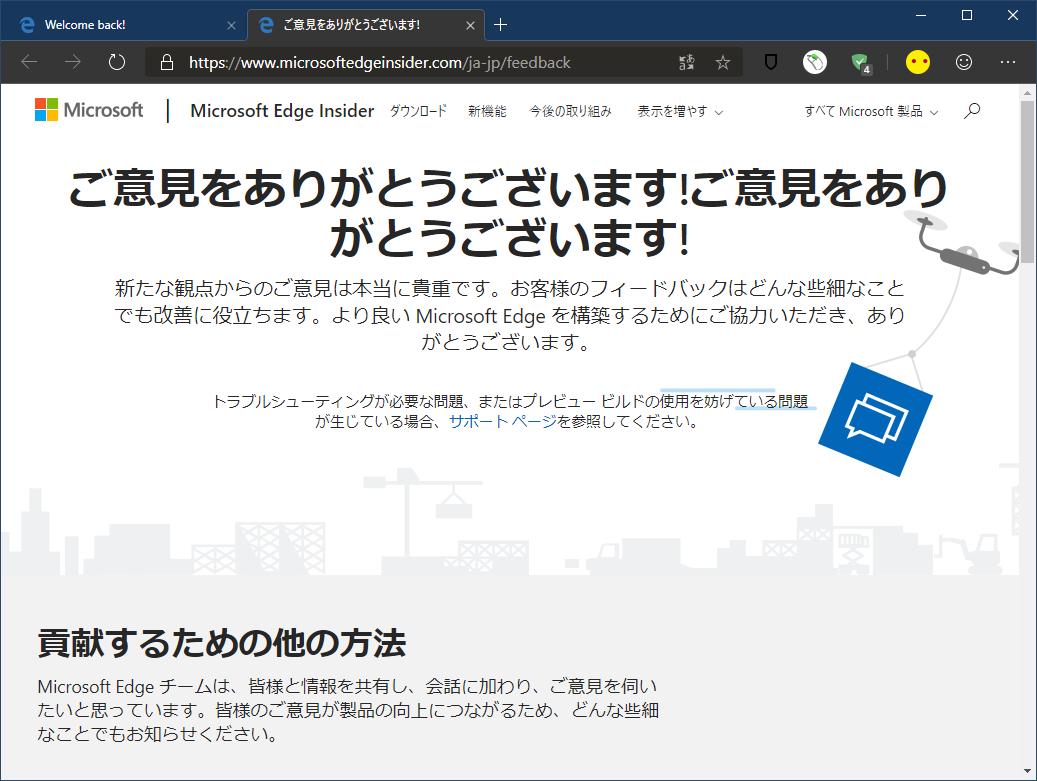Open the mouse gestures extension icon
This screenshot has height=781, width=1037.
coord(814,62)
